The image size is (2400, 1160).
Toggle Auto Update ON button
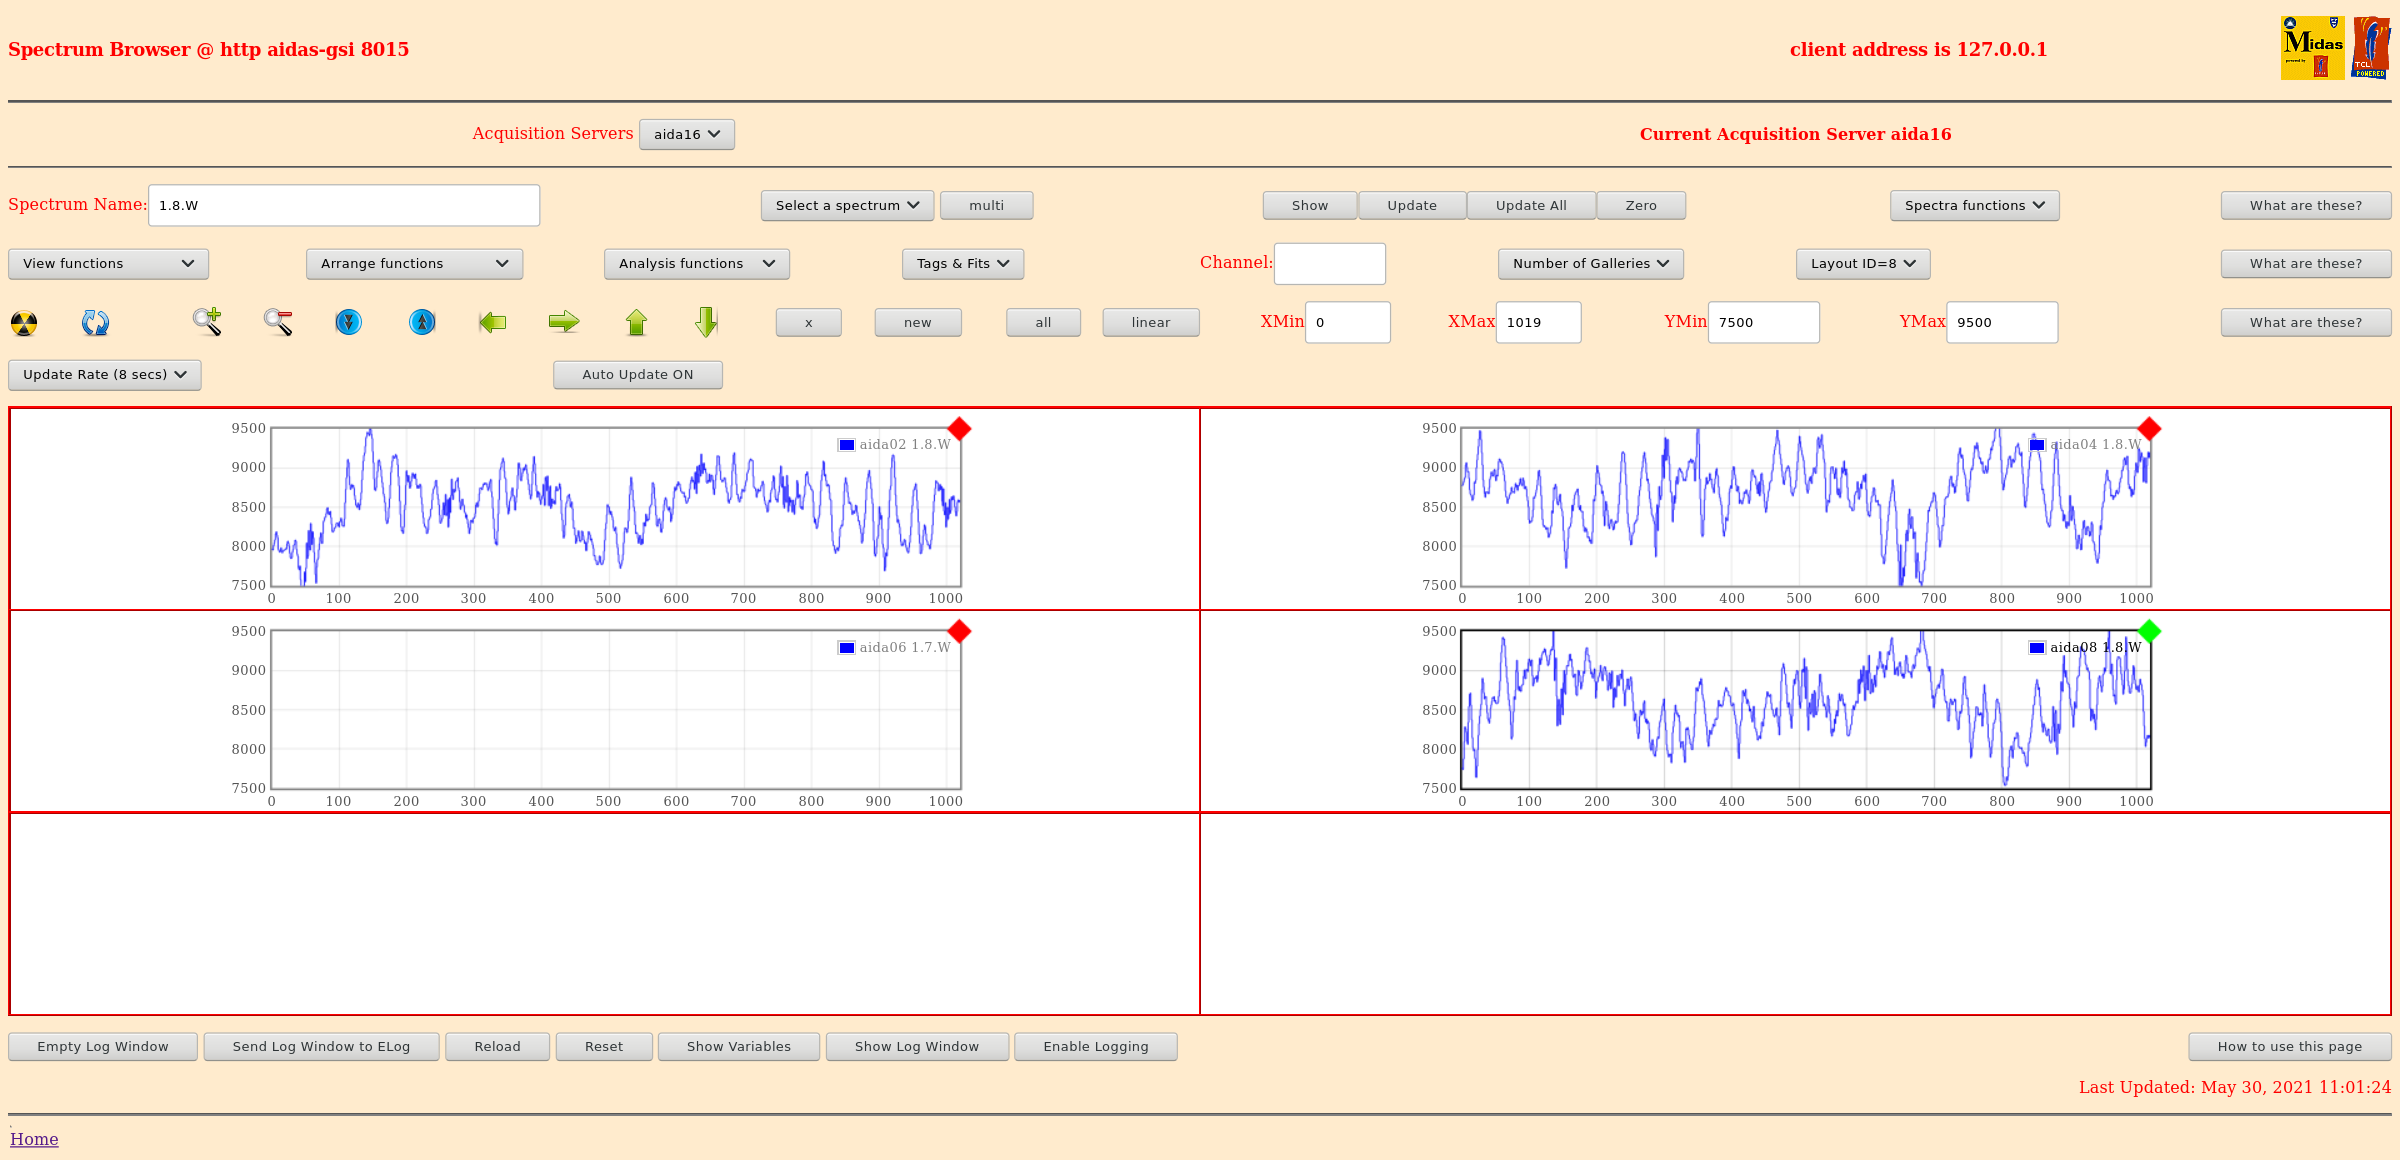pos(638,375)
